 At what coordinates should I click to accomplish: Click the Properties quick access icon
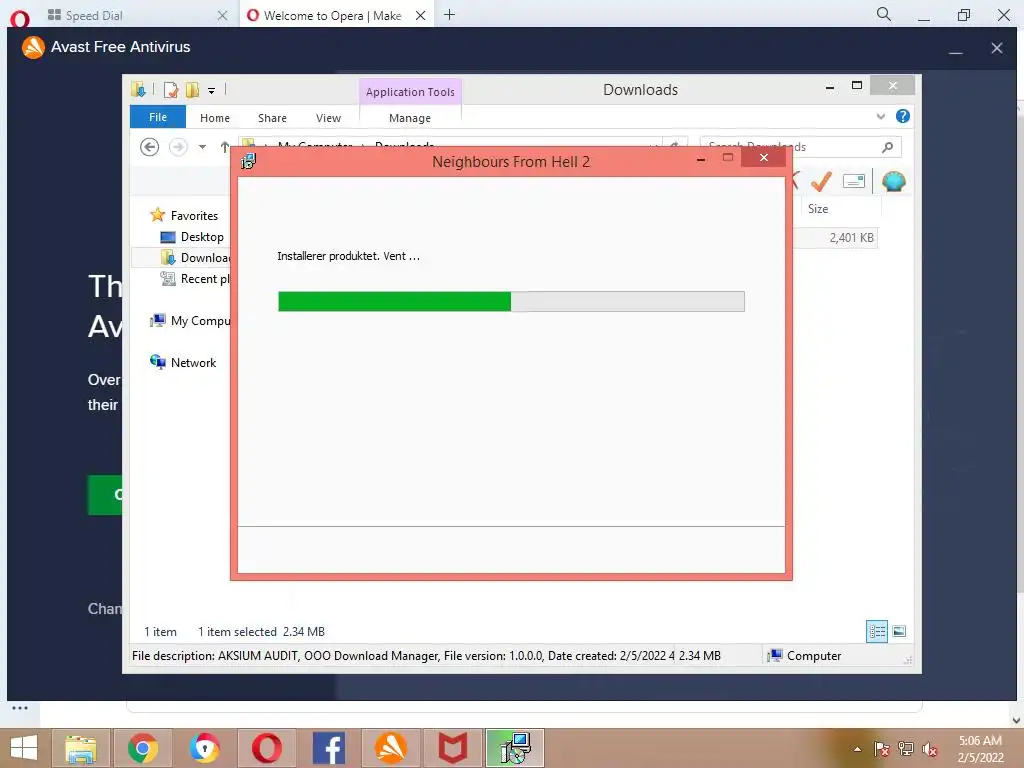tap(171, 89)
